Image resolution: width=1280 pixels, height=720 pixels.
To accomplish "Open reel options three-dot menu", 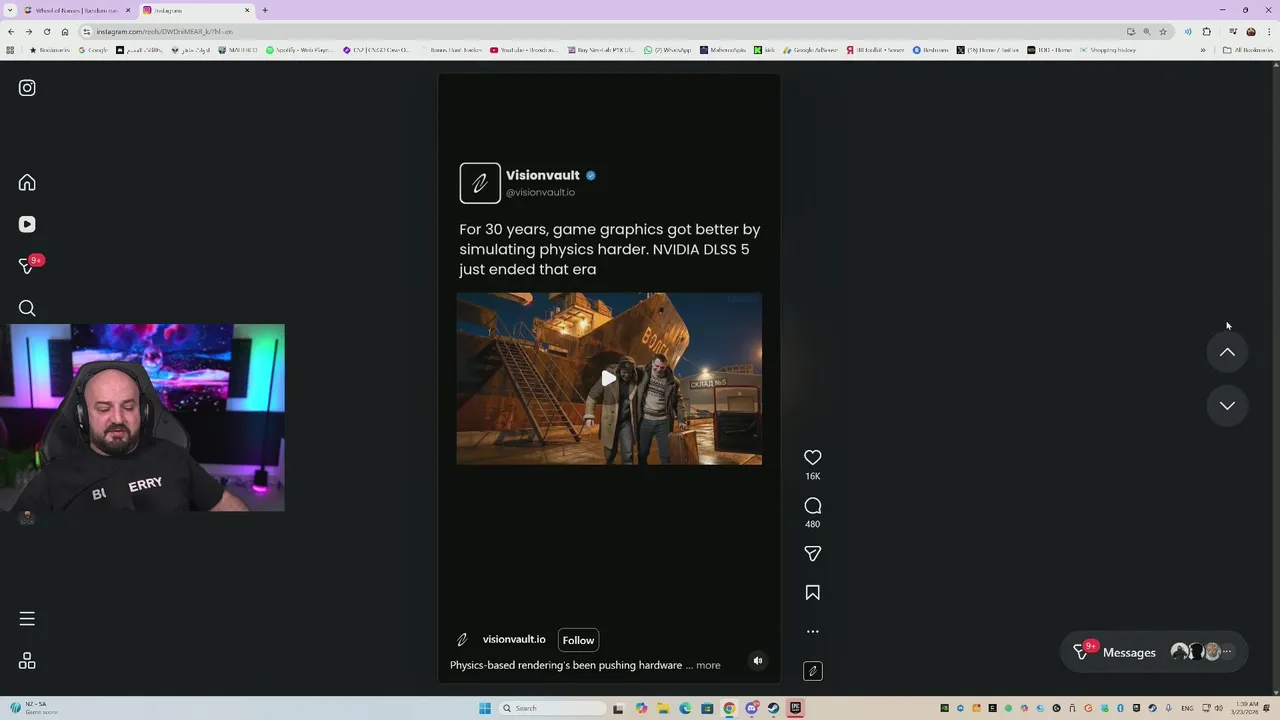I will coord(813,632).
